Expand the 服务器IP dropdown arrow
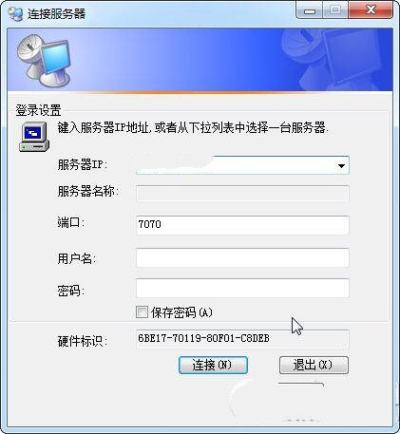Viewport: 400px width, 434px height. click(341, 165)
